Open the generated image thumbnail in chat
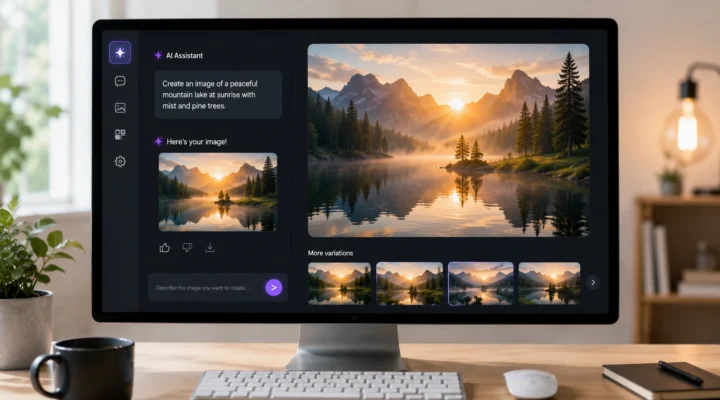This screenshot has width=720, height=400. 218,192
